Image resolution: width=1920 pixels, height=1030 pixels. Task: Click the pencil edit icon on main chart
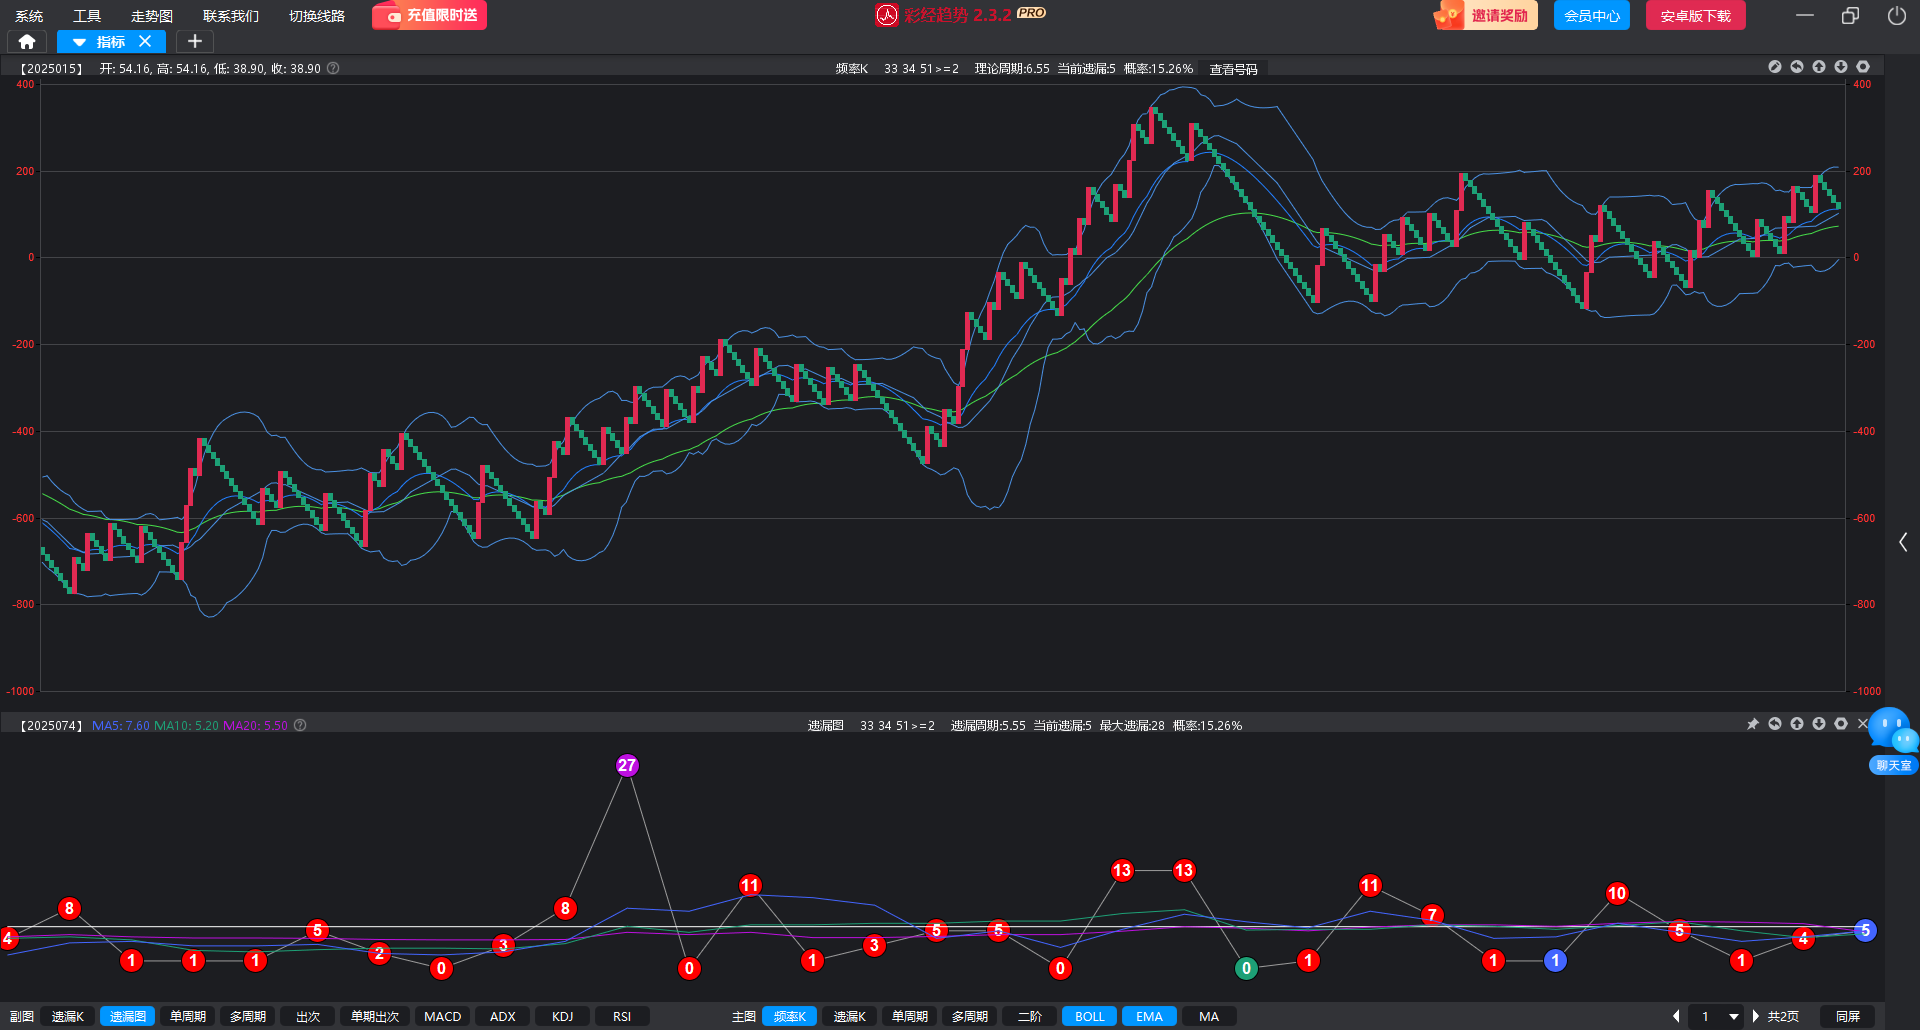tap(1774, 67)
